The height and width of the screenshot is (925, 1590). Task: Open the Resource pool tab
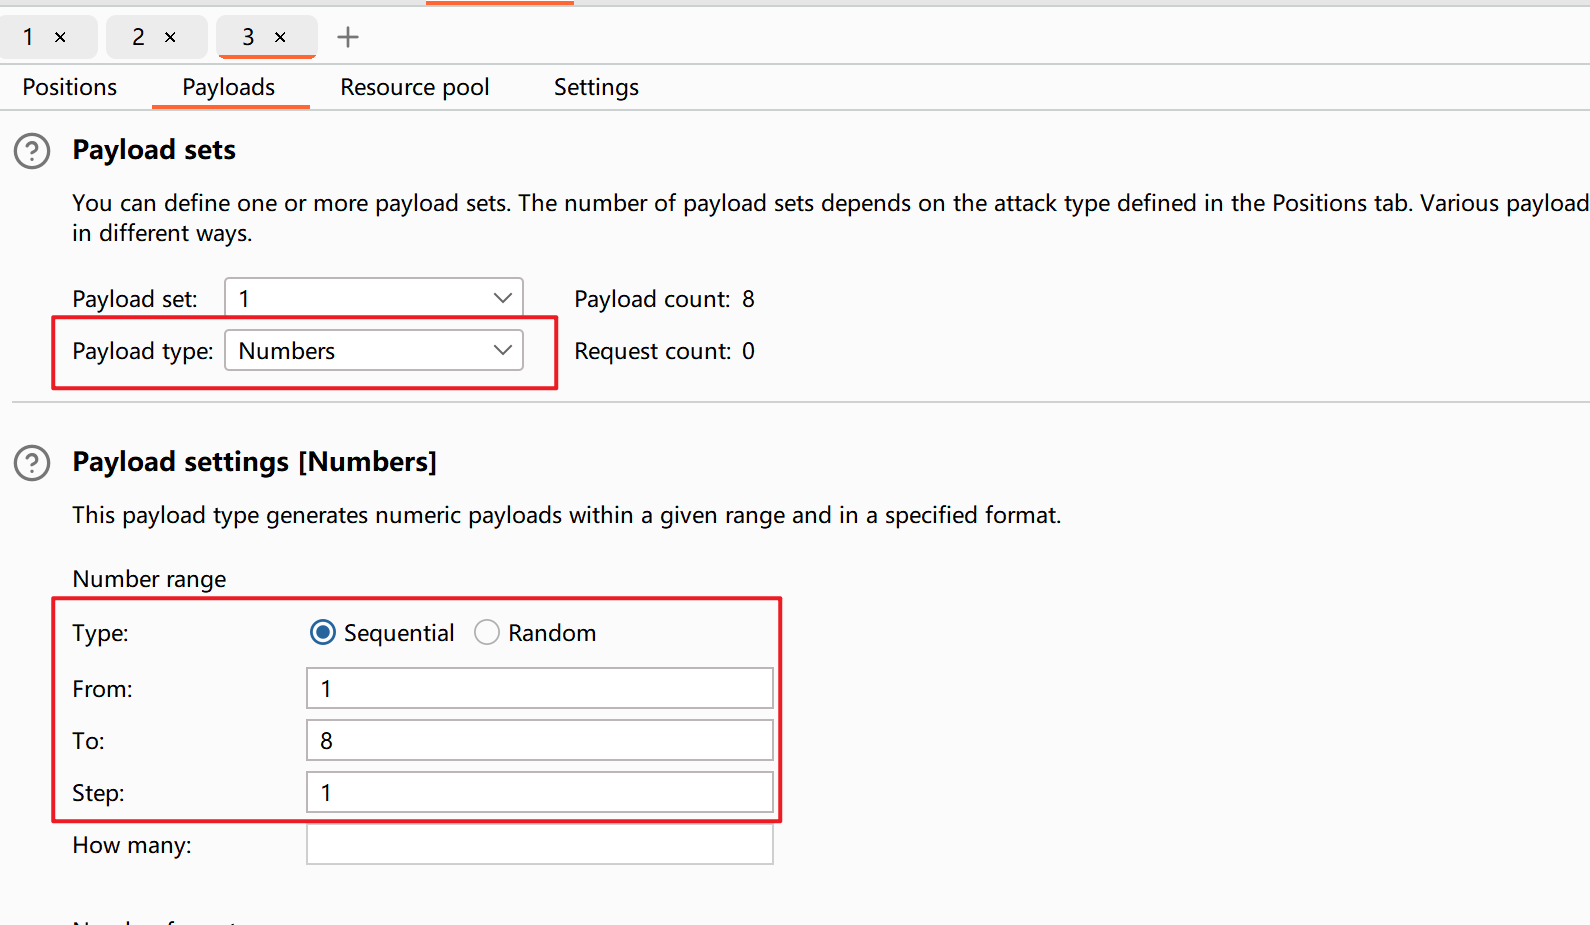click(x=414, y=87)
